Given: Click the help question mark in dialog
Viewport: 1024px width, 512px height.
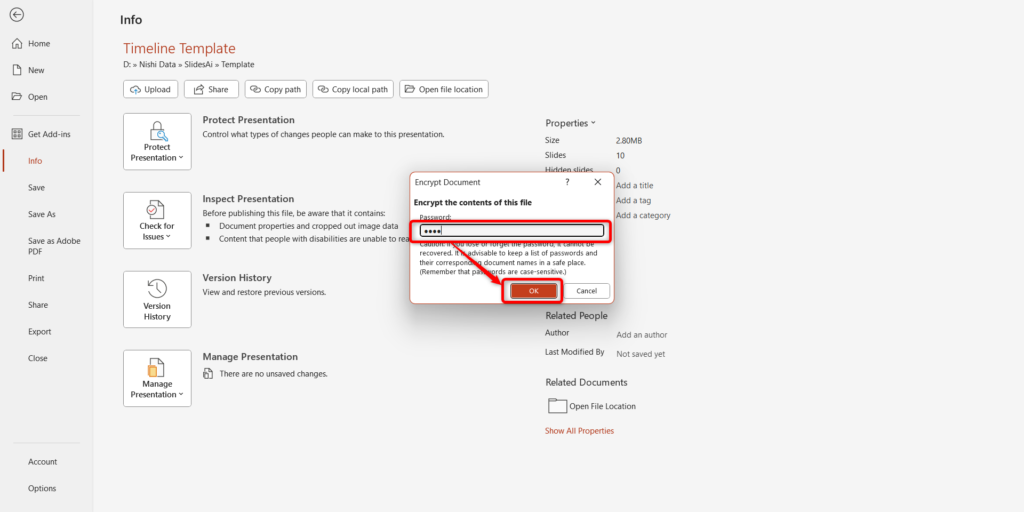Looking at the screenshot, I should 567,182.
